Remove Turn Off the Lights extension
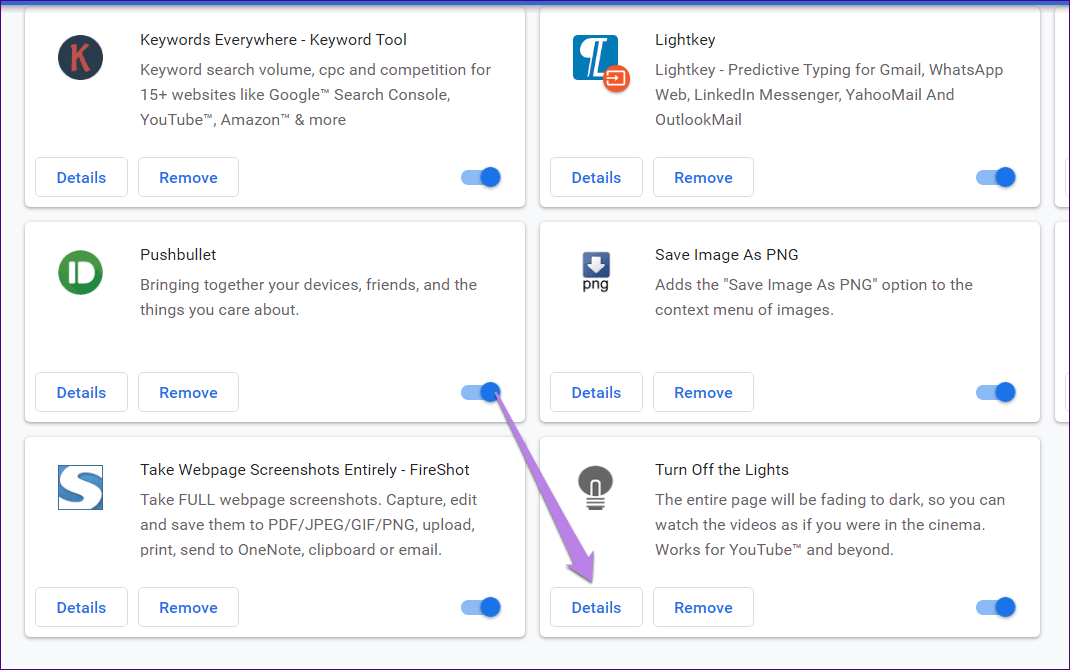This screenshot has width=1070, height=670. point(704,607)
